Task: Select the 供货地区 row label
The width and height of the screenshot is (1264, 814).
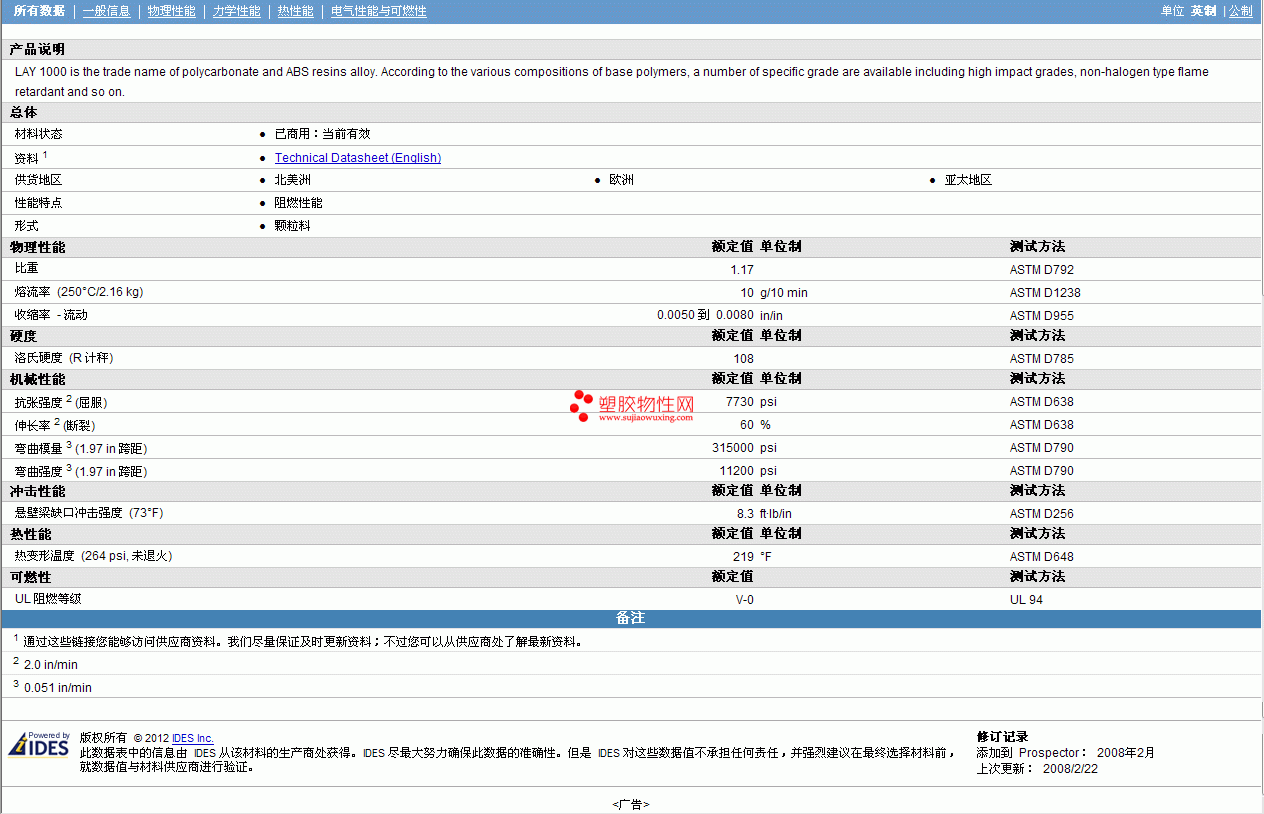Action: coord(38,180)
